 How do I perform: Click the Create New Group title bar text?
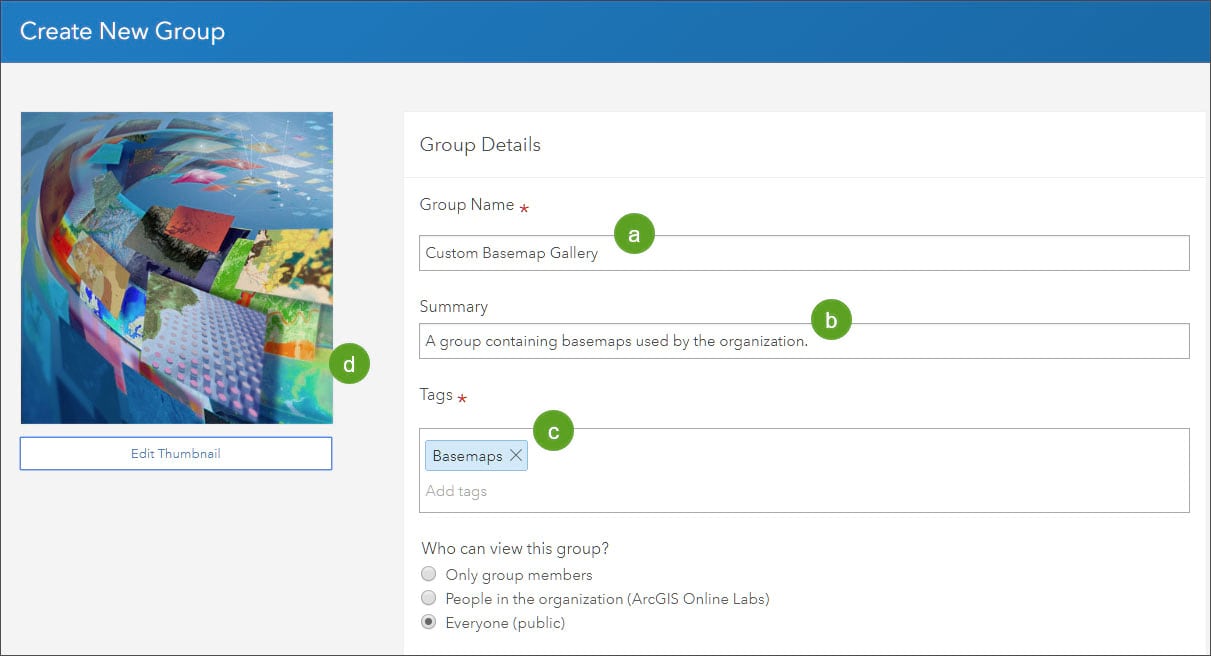click(x=122, y=31)
